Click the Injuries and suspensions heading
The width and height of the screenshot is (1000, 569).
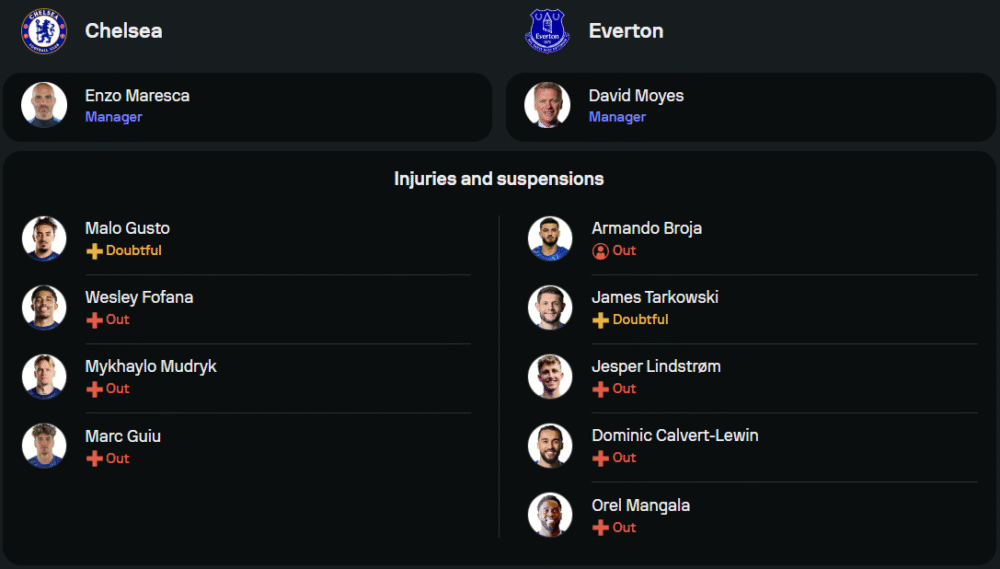499,179
